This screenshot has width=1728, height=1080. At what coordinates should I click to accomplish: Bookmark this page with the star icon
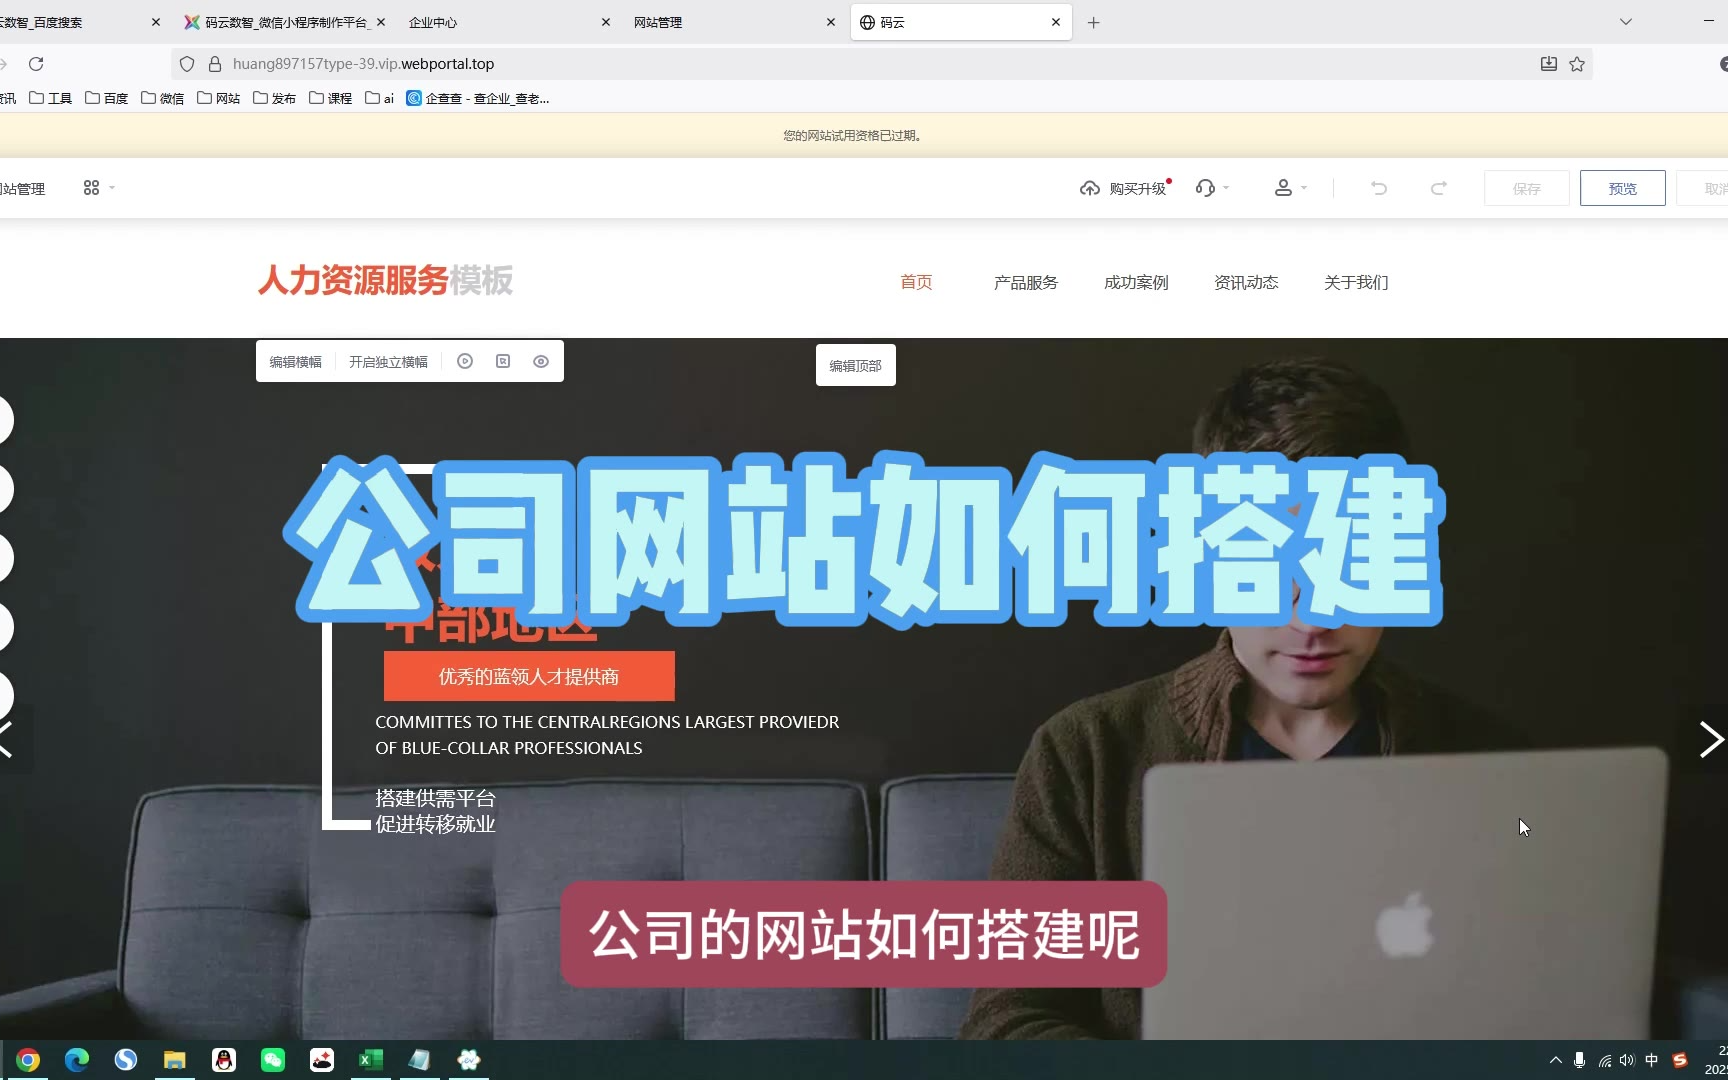click(1577, 64)
